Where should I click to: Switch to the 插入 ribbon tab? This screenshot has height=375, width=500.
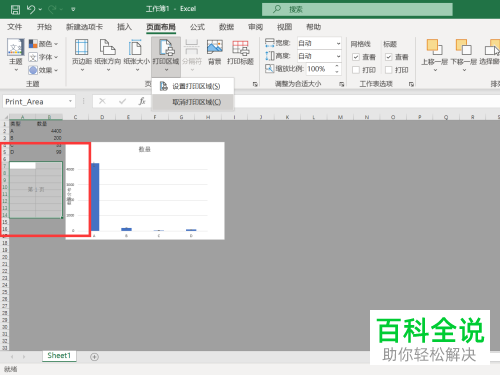click(124, 27)
